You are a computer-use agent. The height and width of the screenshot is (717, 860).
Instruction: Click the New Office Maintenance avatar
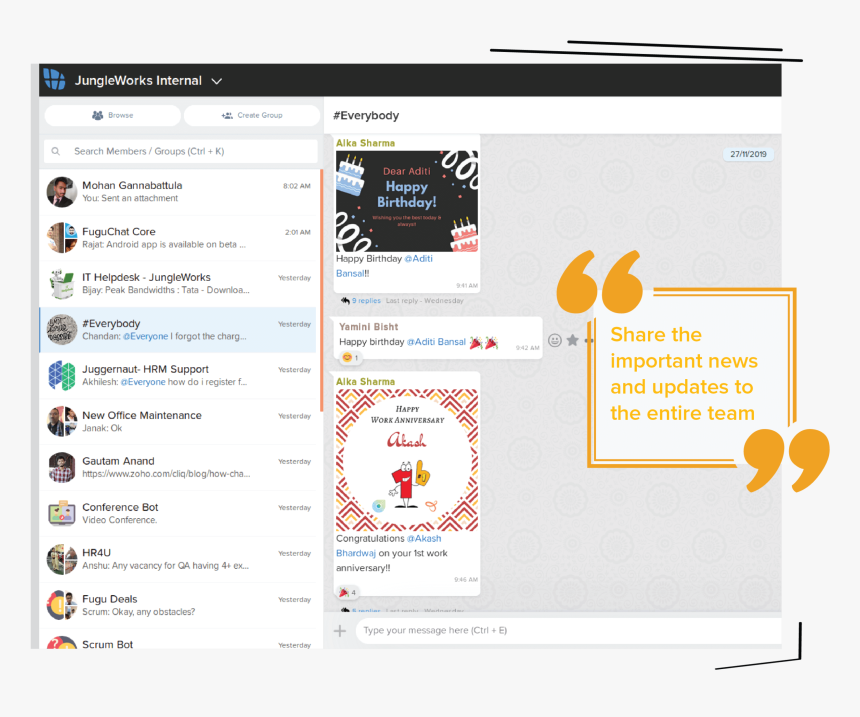click(x=62, y=421)
